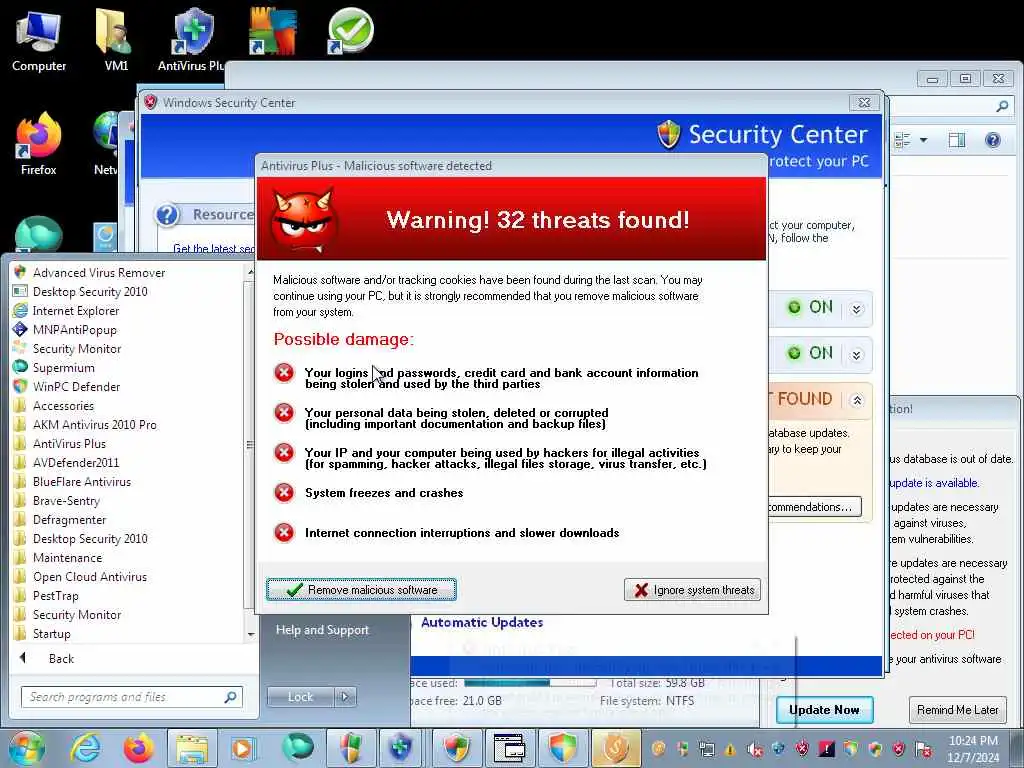Open the Firefox desktop shortcut
Image resolution: width=1024 pixels, height=768 pixels.
pos(39,144)
